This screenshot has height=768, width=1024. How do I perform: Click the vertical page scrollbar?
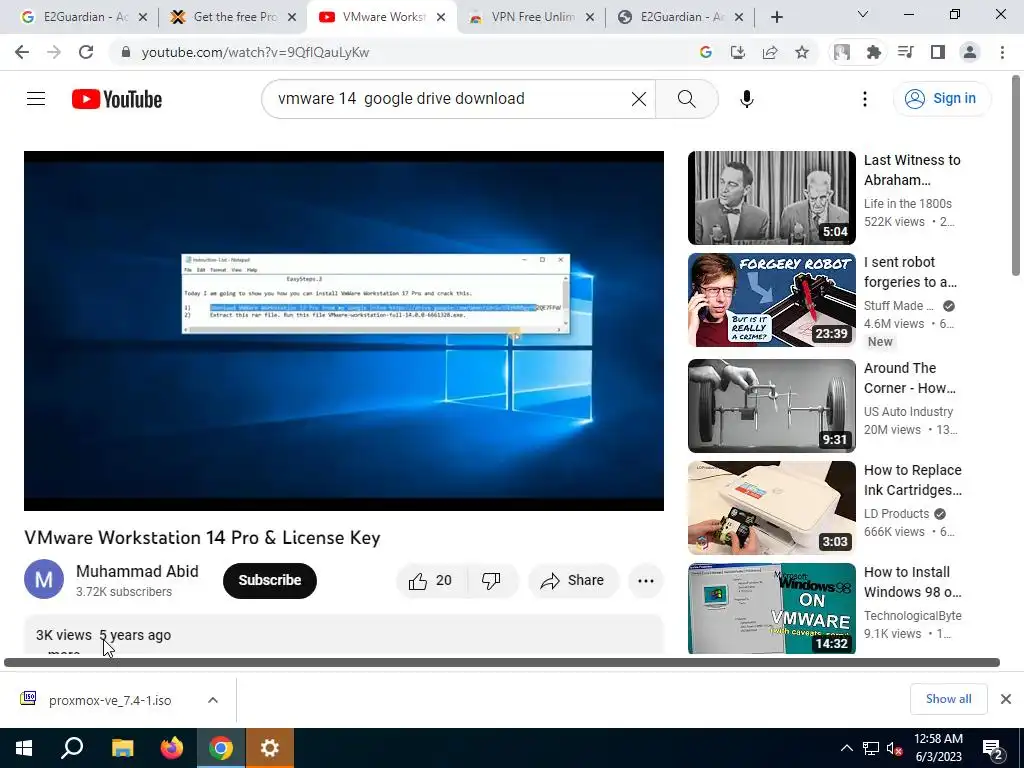click(1017, 176)
